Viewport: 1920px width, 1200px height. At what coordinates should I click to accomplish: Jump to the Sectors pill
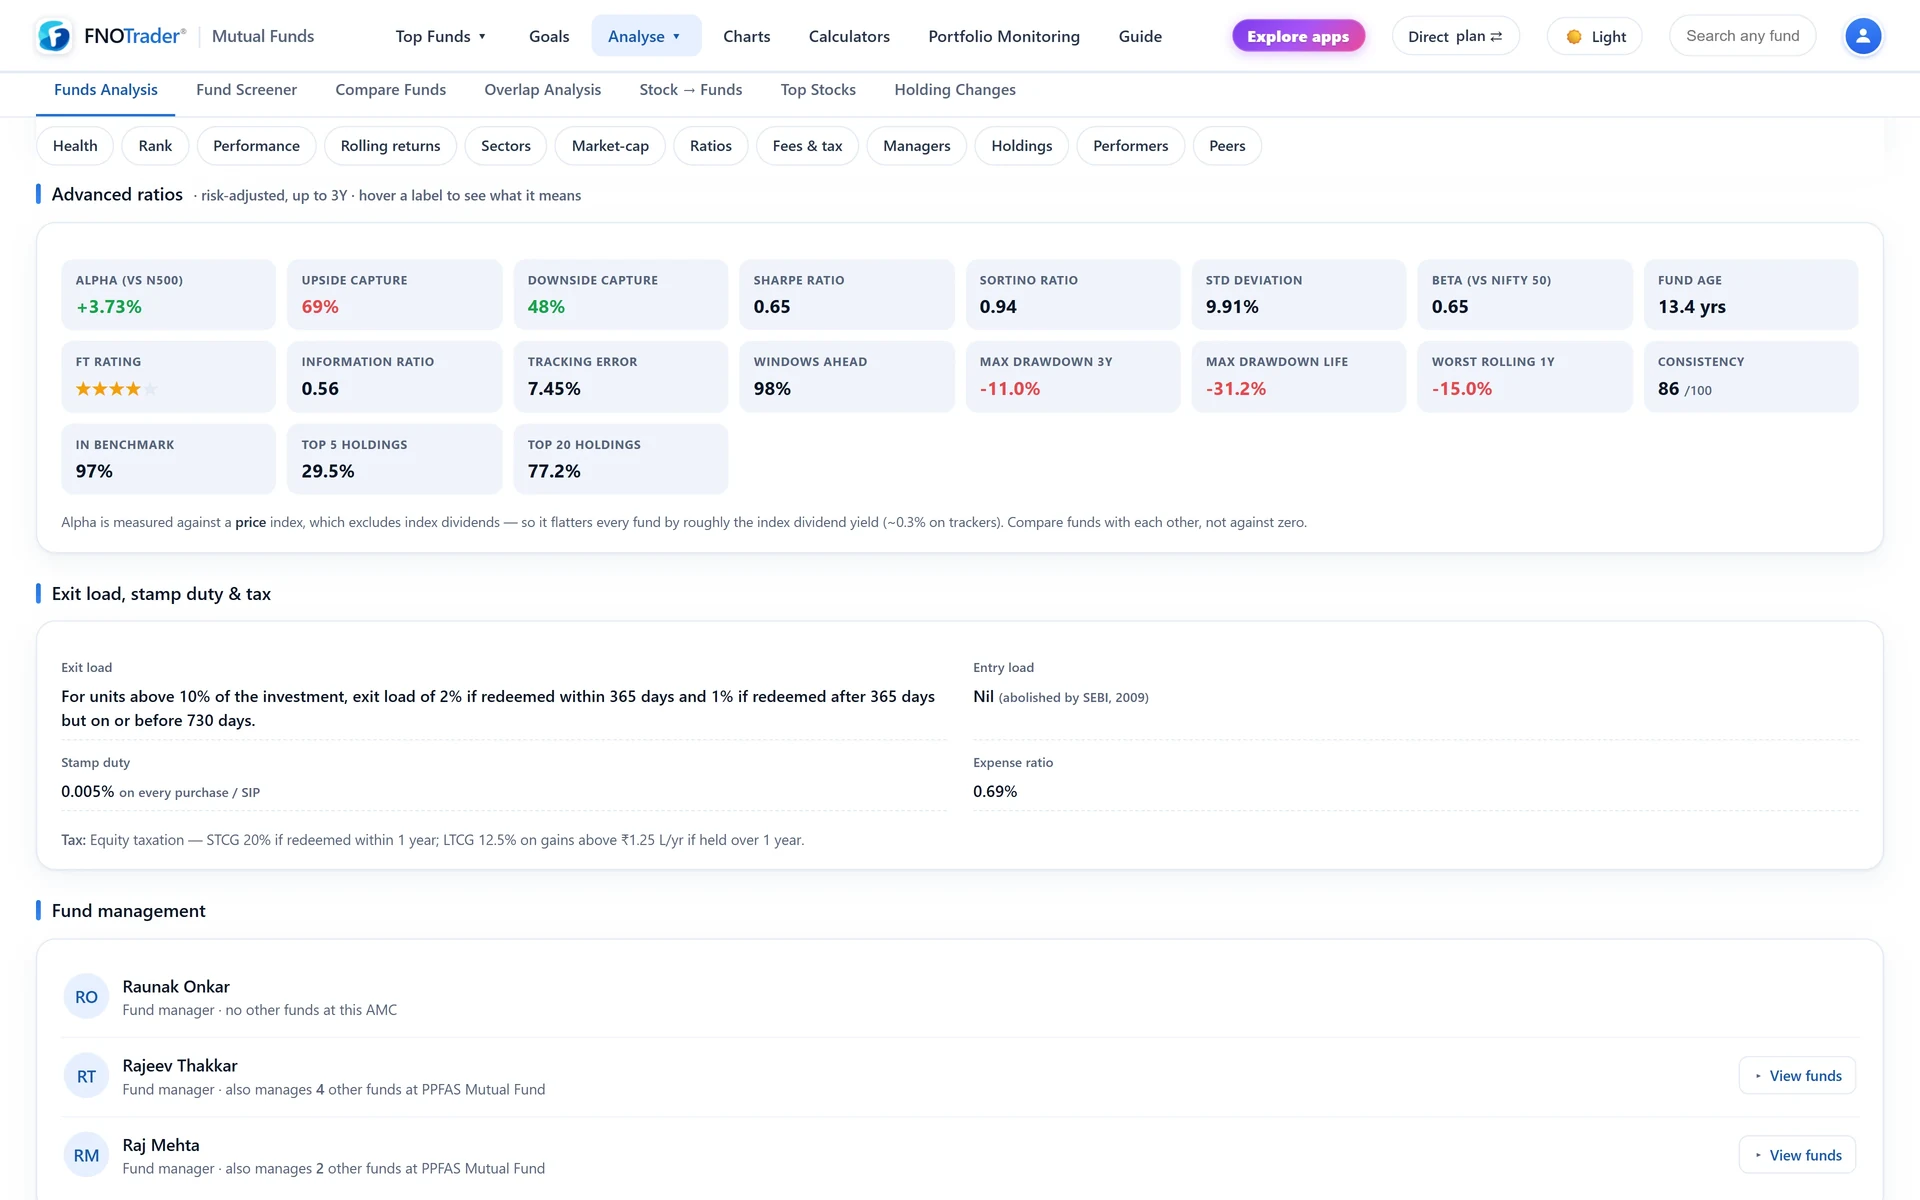[x=506, y=146]
